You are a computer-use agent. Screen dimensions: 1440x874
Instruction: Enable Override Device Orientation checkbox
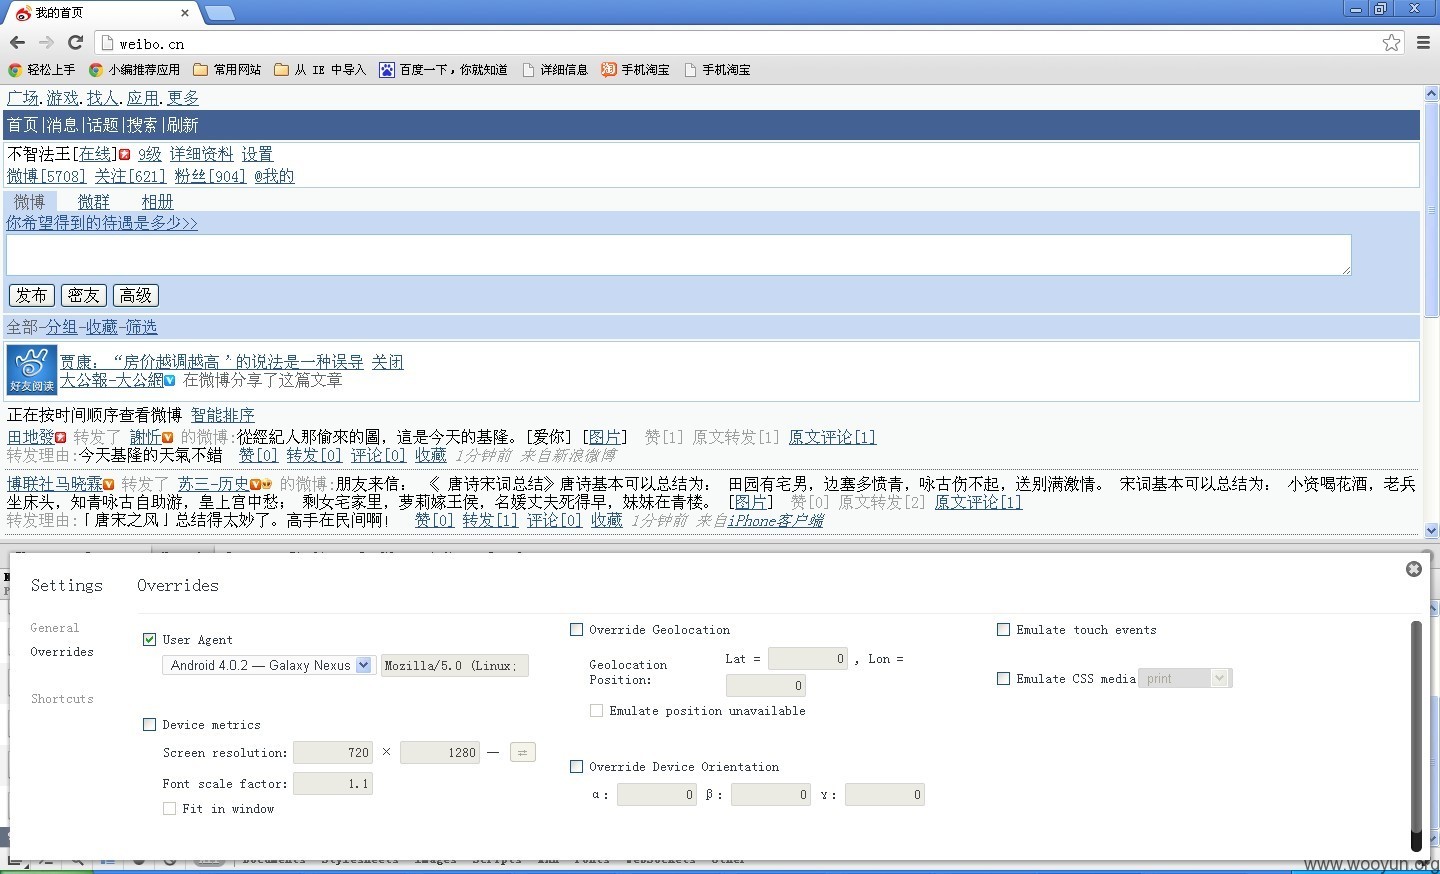(x=576, y=766)
